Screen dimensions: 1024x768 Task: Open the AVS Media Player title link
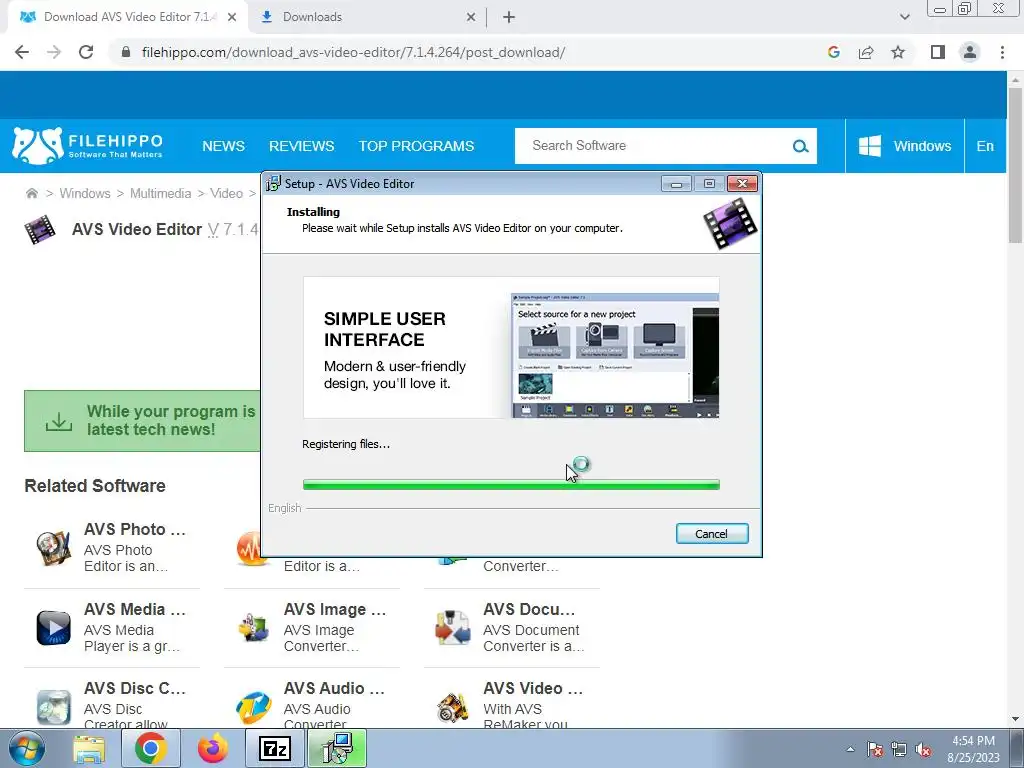click(x=135, y=609)
